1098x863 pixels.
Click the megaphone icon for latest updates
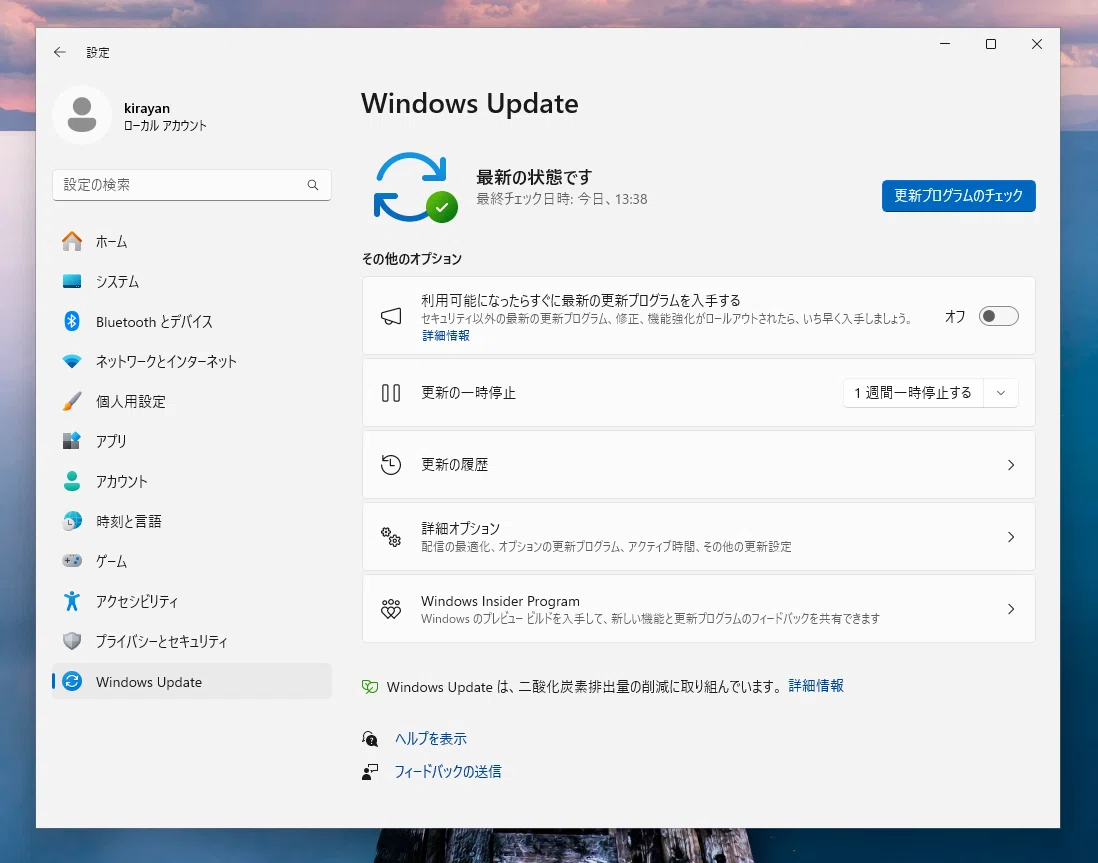[x=391, y=317]
